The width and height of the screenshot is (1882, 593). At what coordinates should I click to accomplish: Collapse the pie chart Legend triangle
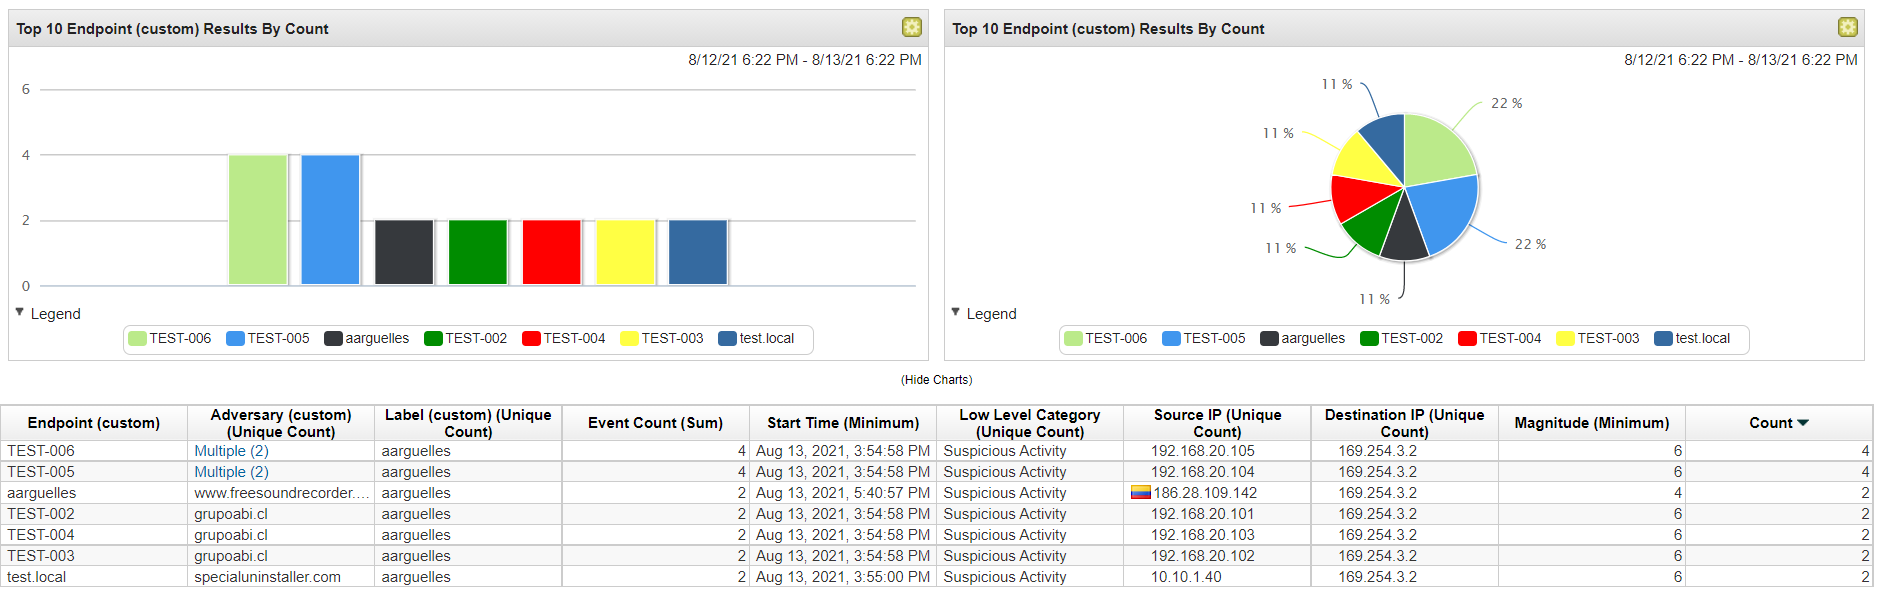click(956, 313)
